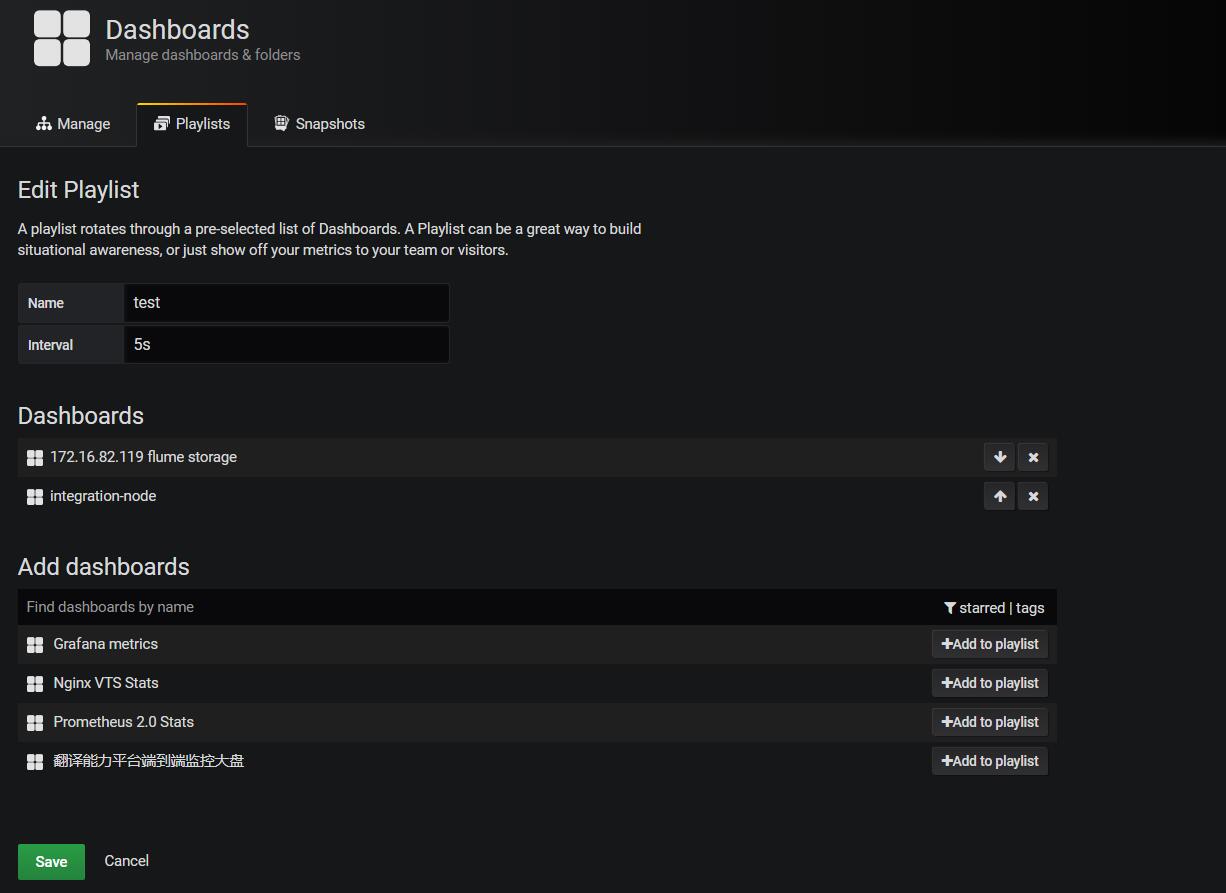Click the Grafana metrics dashboard icon
Screen dimensions: 1226x893
pos(35,645)
